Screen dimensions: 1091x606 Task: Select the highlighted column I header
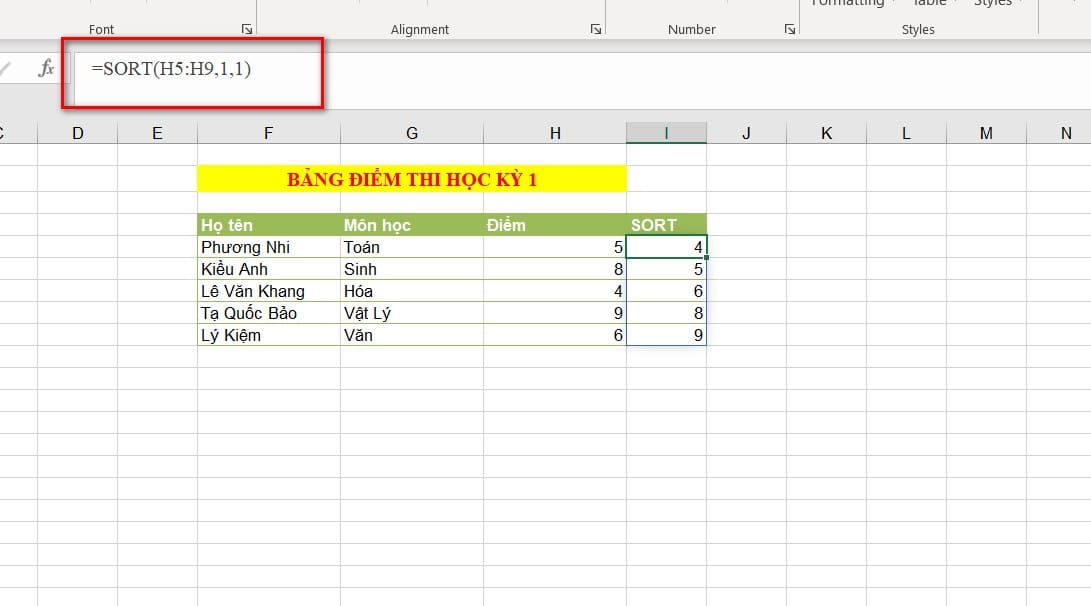[666, 133]
